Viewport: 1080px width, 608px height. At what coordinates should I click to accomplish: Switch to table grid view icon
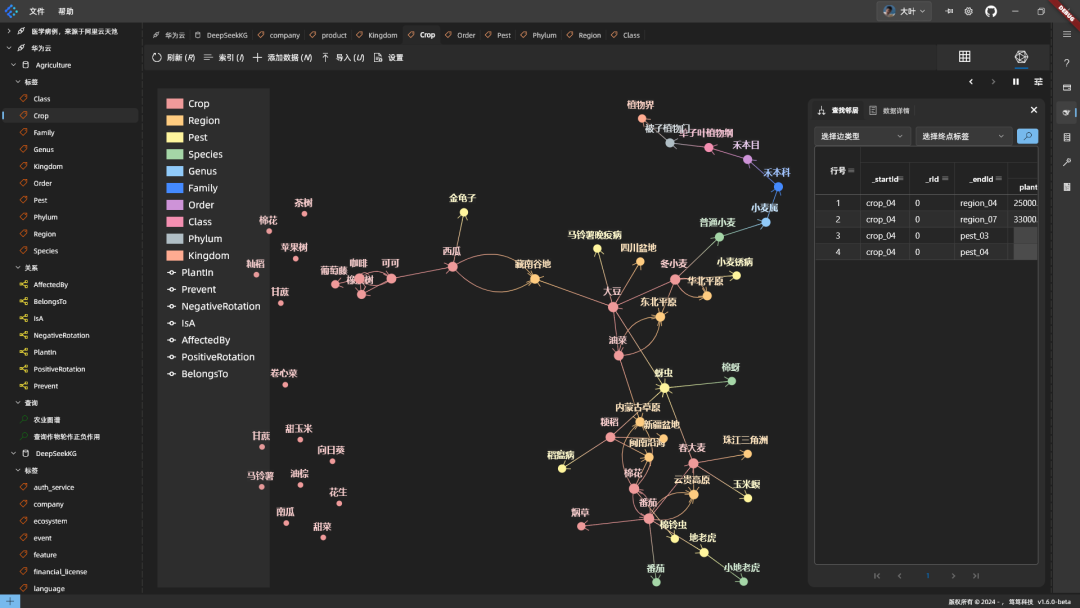pos(964,56)
